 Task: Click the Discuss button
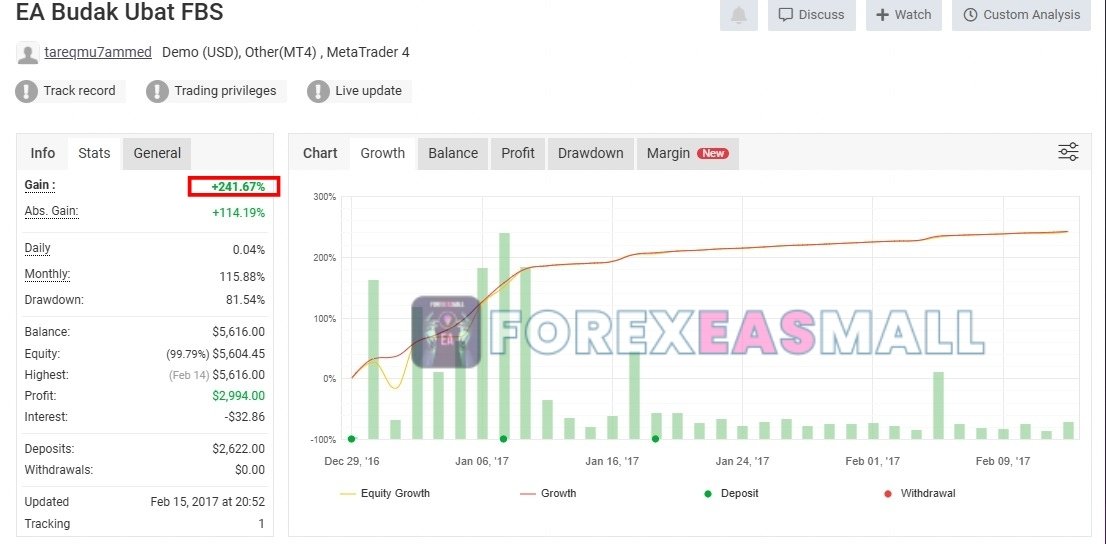point(811,15)
